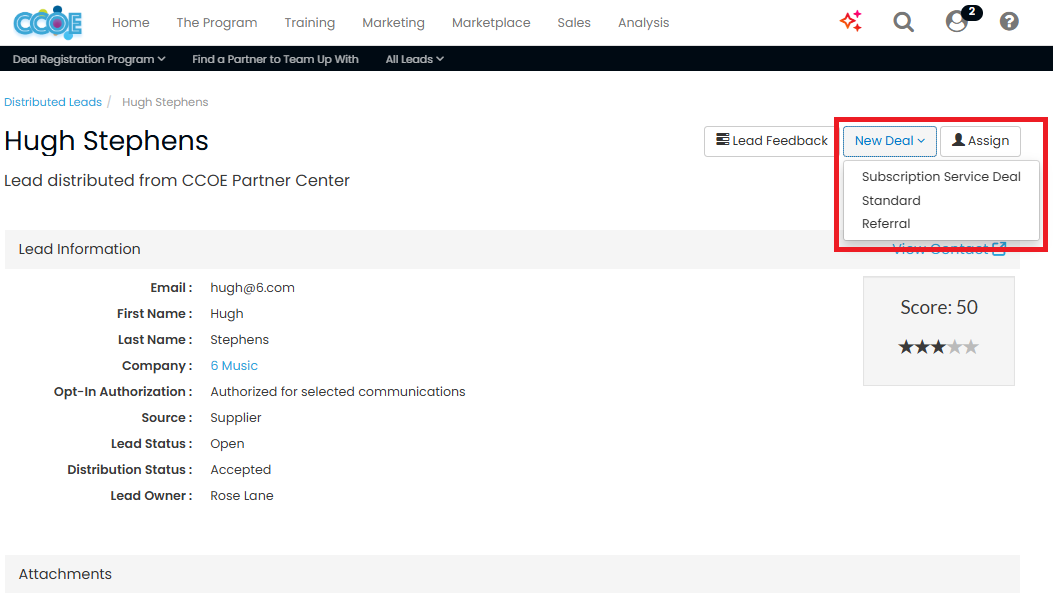Image resolution: width=1057 pixels, height=602 pixels.
Task: Open Find a Partner to Team Up With
Action: pyautogui.click(x=275, y=59)
